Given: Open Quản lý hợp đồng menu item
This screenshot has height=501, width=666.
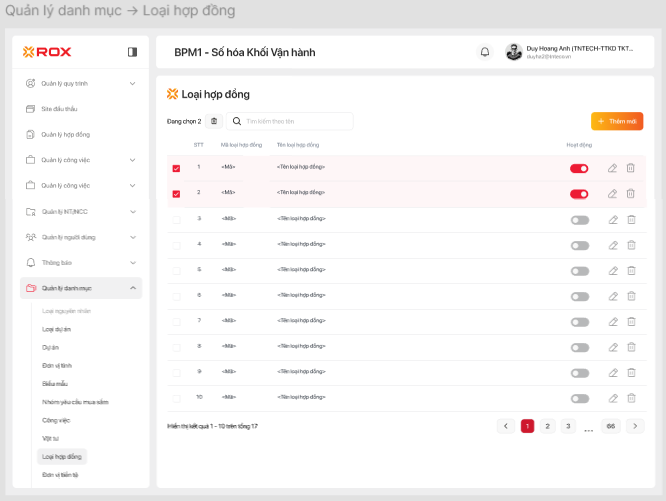Looking at the screenshot, I should pyautogui.click(x=66, y=134).
